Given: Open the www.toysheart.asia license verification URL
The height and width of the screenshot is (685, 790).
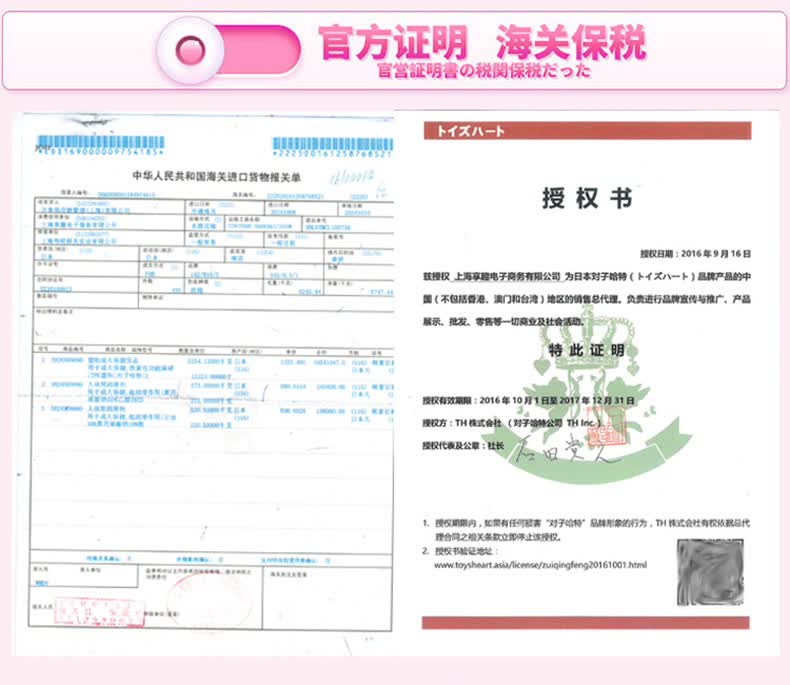Looking at the screenshot, I should (x=540, y=565).
